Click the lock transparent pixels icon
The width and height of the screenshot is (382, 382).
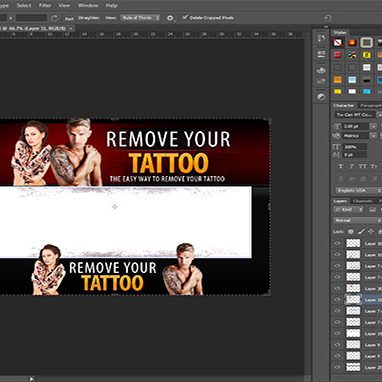point(351,231)
